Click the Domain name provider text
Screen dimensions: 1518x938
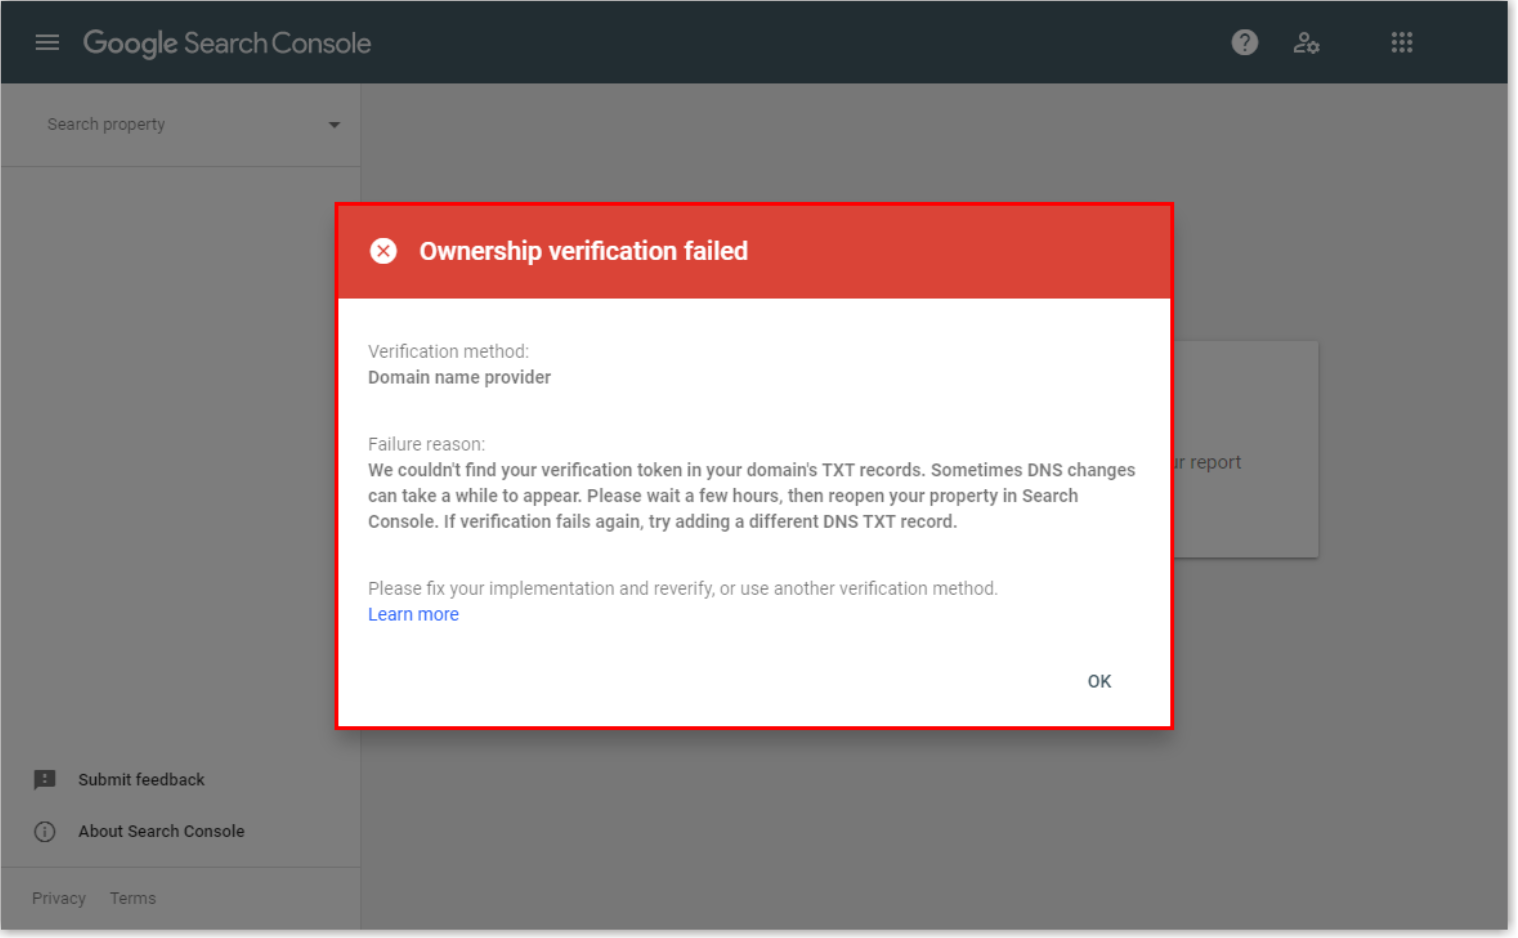coord(459,377)
